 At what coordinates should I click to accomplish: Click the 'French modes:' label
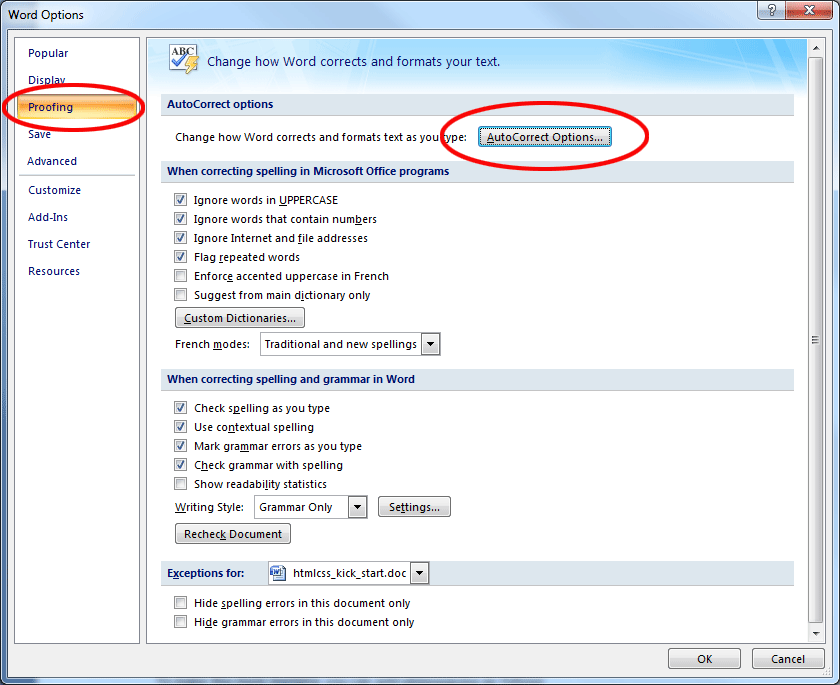213,344
